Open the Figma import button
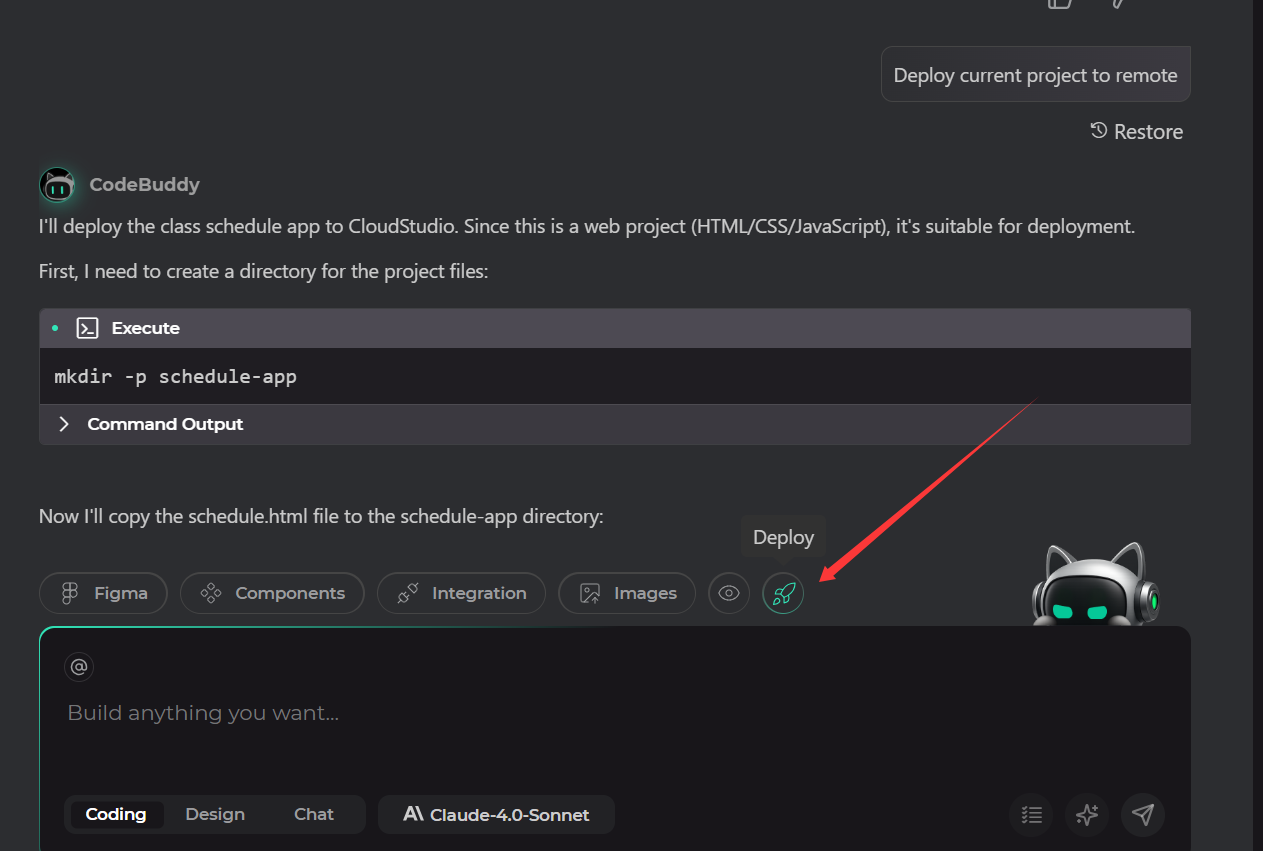This screenshot has width=1263, height=851. tap(103, 593)
